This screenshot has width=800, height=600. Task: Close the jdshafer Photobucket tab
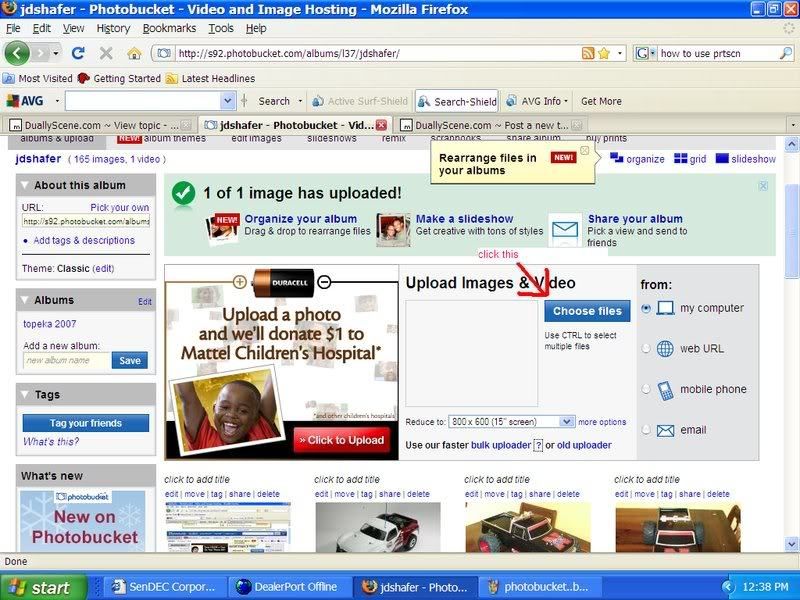tap(381, 125)
